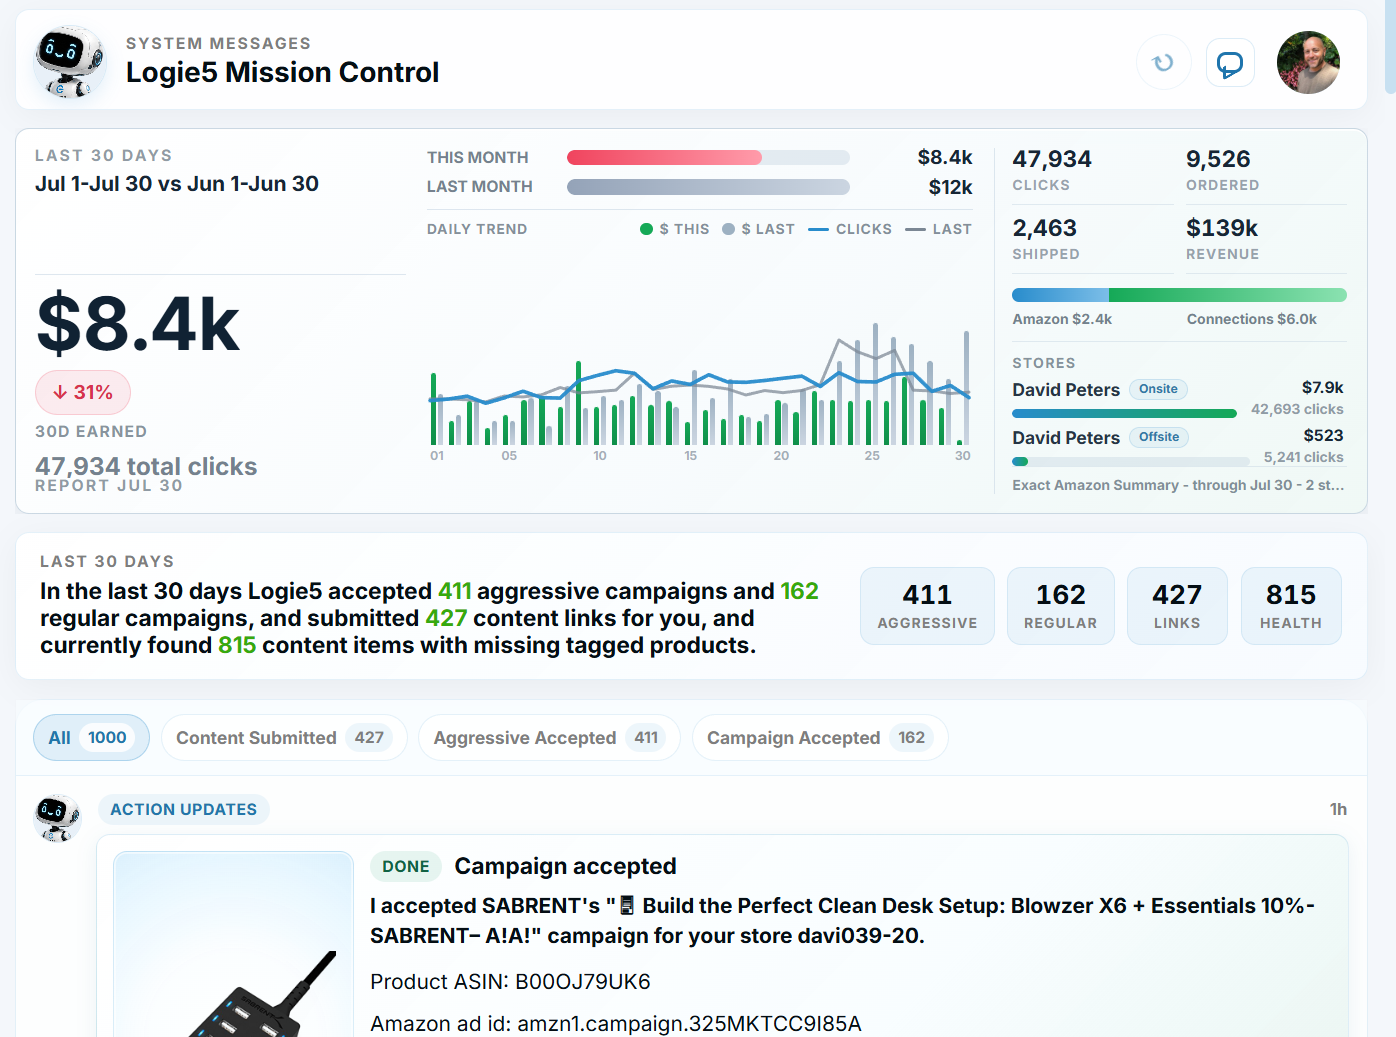Toggle the gray LAST legend line
Viewport: 1396px width, 1037px height.
pos(915,229)
